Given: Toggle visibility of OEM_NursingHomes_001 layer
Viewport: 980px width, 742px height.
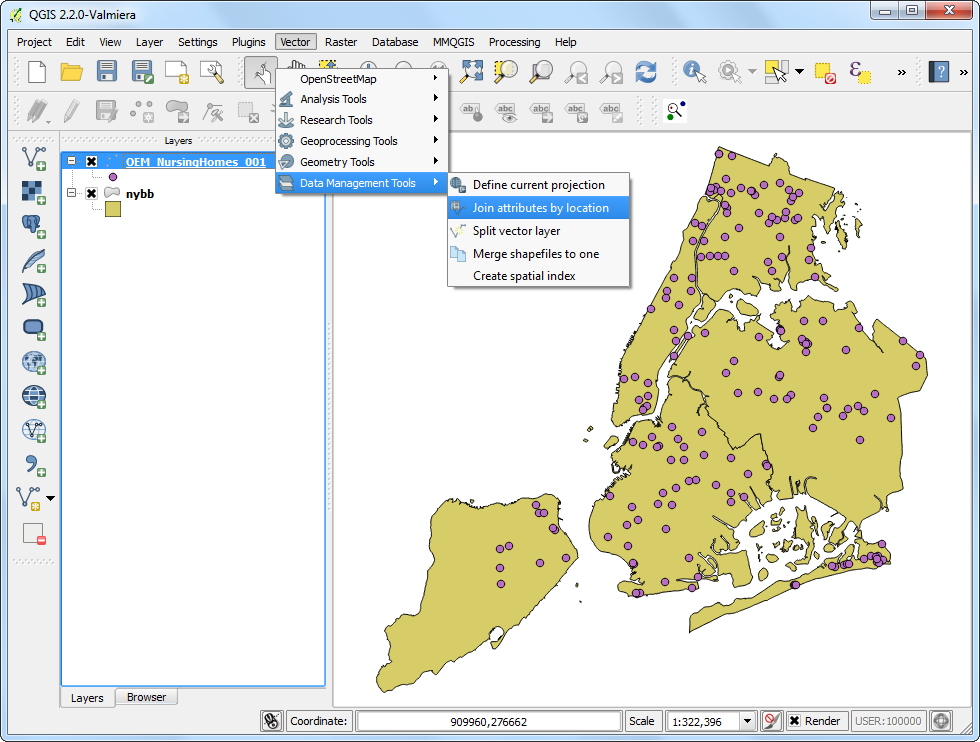Looking at the screenshot, I should point(91,162).
